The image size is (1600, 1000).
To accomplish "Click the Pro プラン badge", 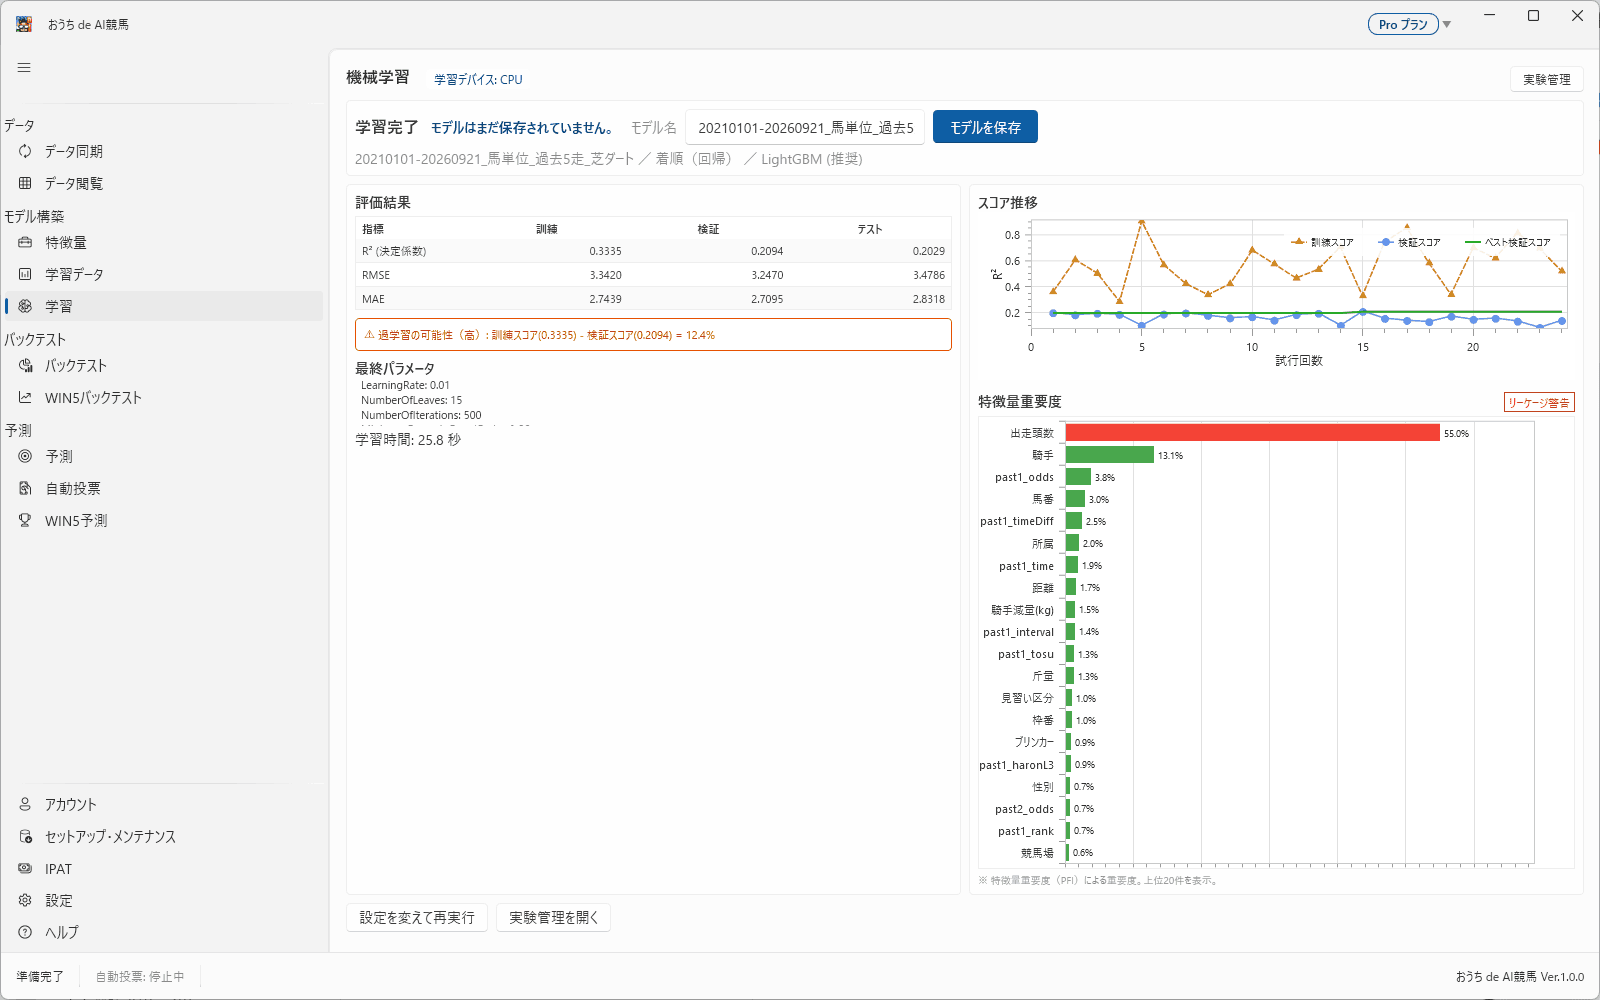I will pos(1403,24).
